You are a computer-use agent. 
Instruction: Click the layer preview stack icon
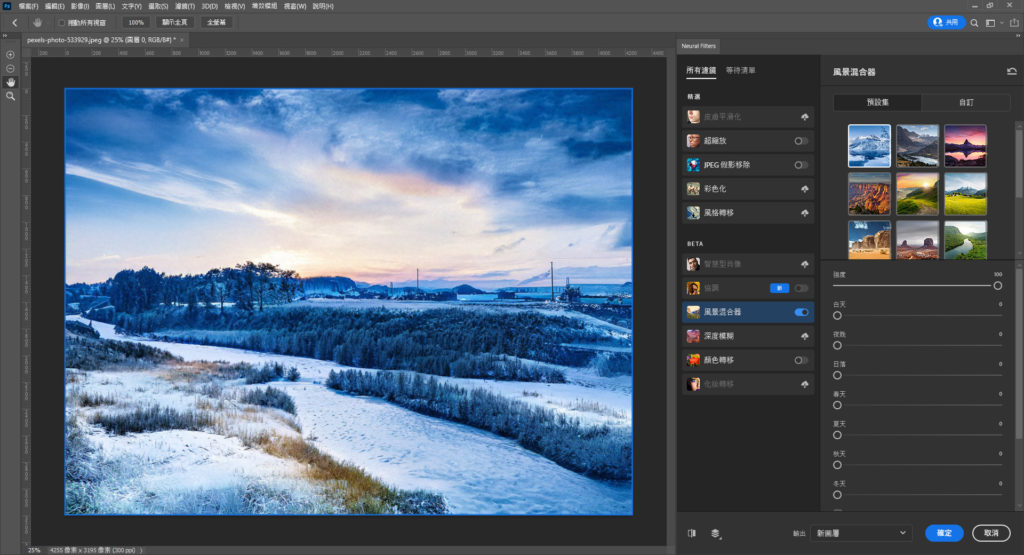click(x=716, y=533)
